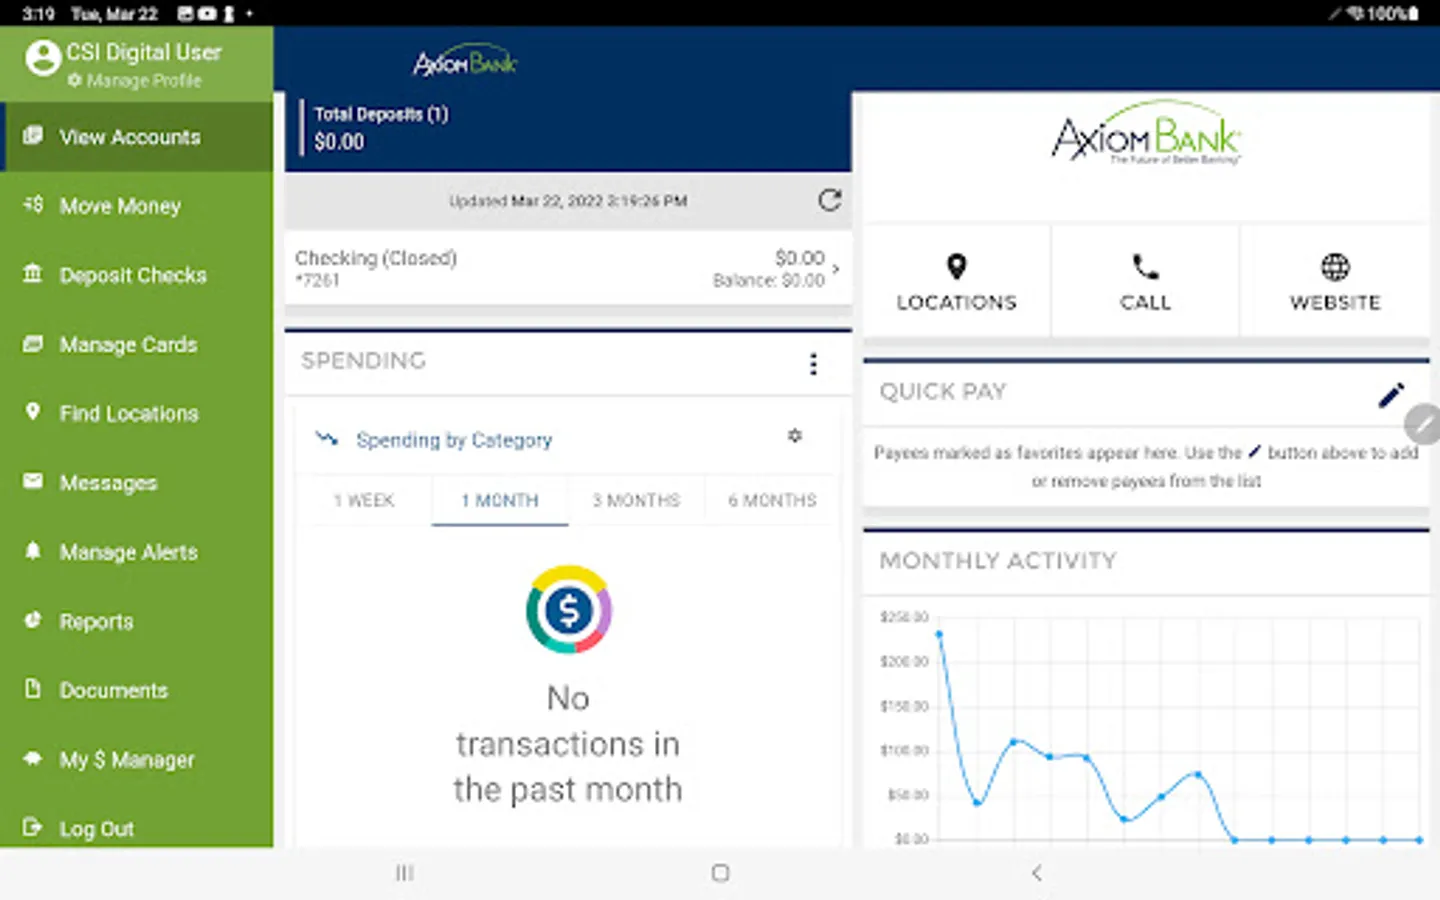Click the Move Money dollar transfer icon
Screen dimensions: 1440x900
click(x=33, y=204)
